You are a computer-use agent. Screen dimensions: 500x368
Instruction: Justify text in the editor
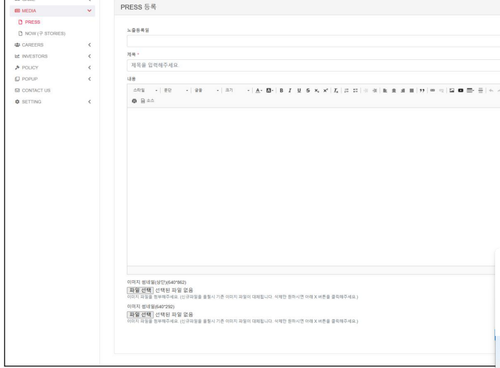click(412, 90)
